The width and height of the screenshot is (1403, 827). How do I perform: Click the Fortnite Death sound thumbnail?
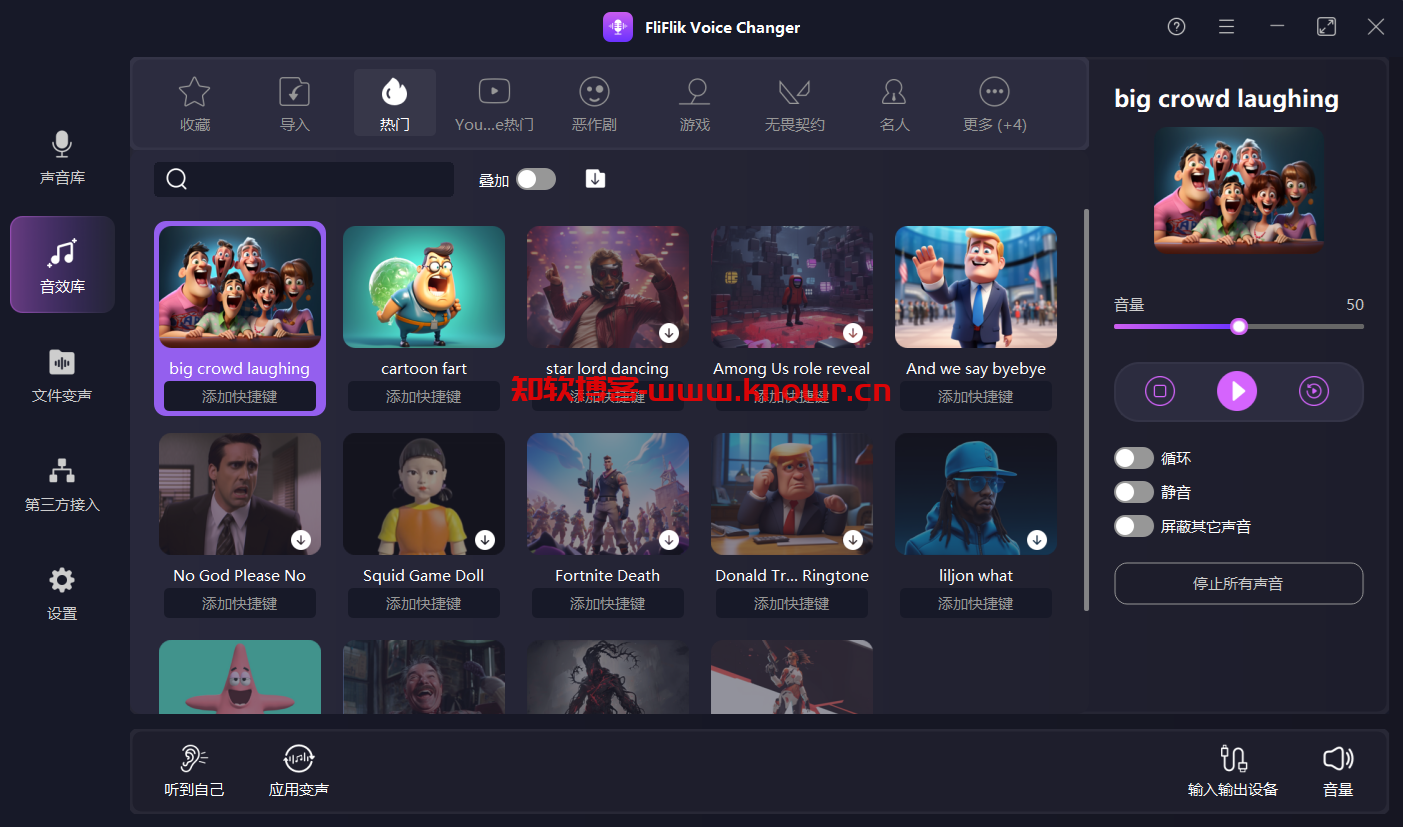click(x=608, y=494)
